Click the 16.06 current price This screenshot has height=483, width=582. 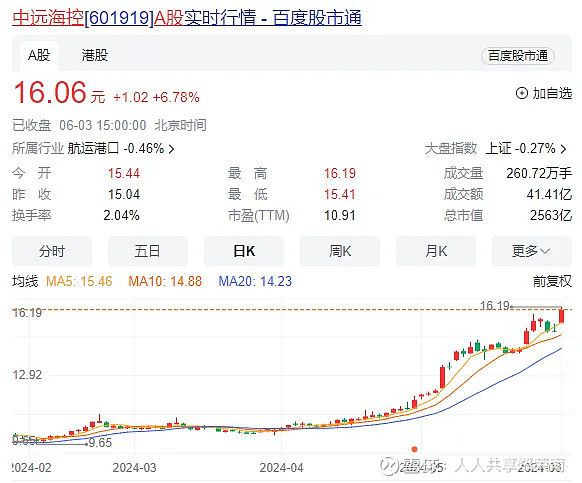50,92
